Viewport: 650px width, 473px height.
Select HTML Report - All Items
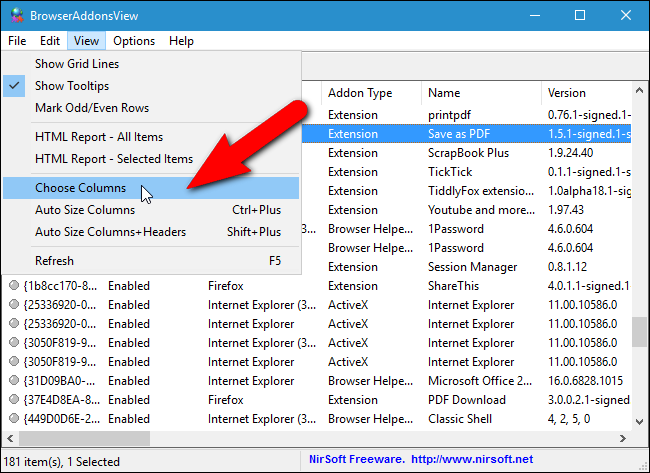(x=151, y=137)
